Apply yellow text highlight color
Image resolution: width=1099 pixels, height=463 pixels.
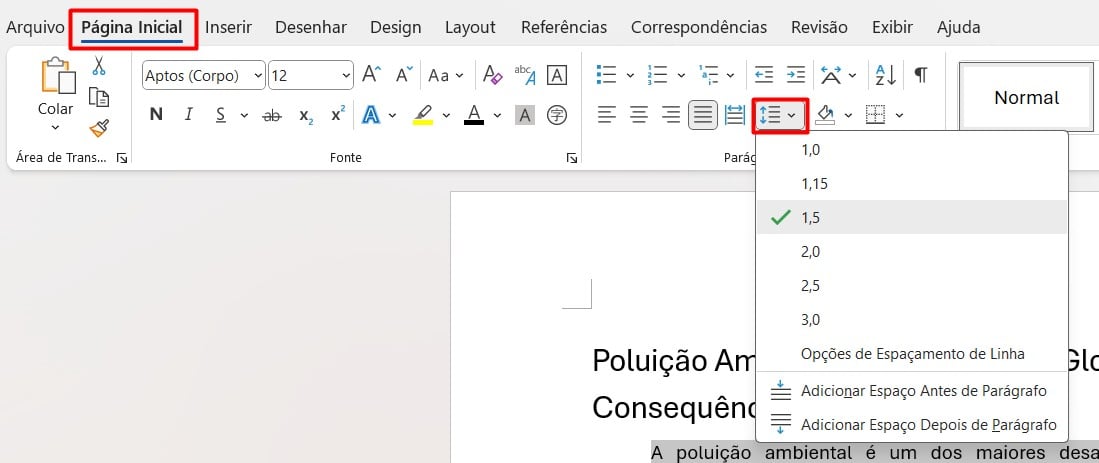tap(423, 115)
